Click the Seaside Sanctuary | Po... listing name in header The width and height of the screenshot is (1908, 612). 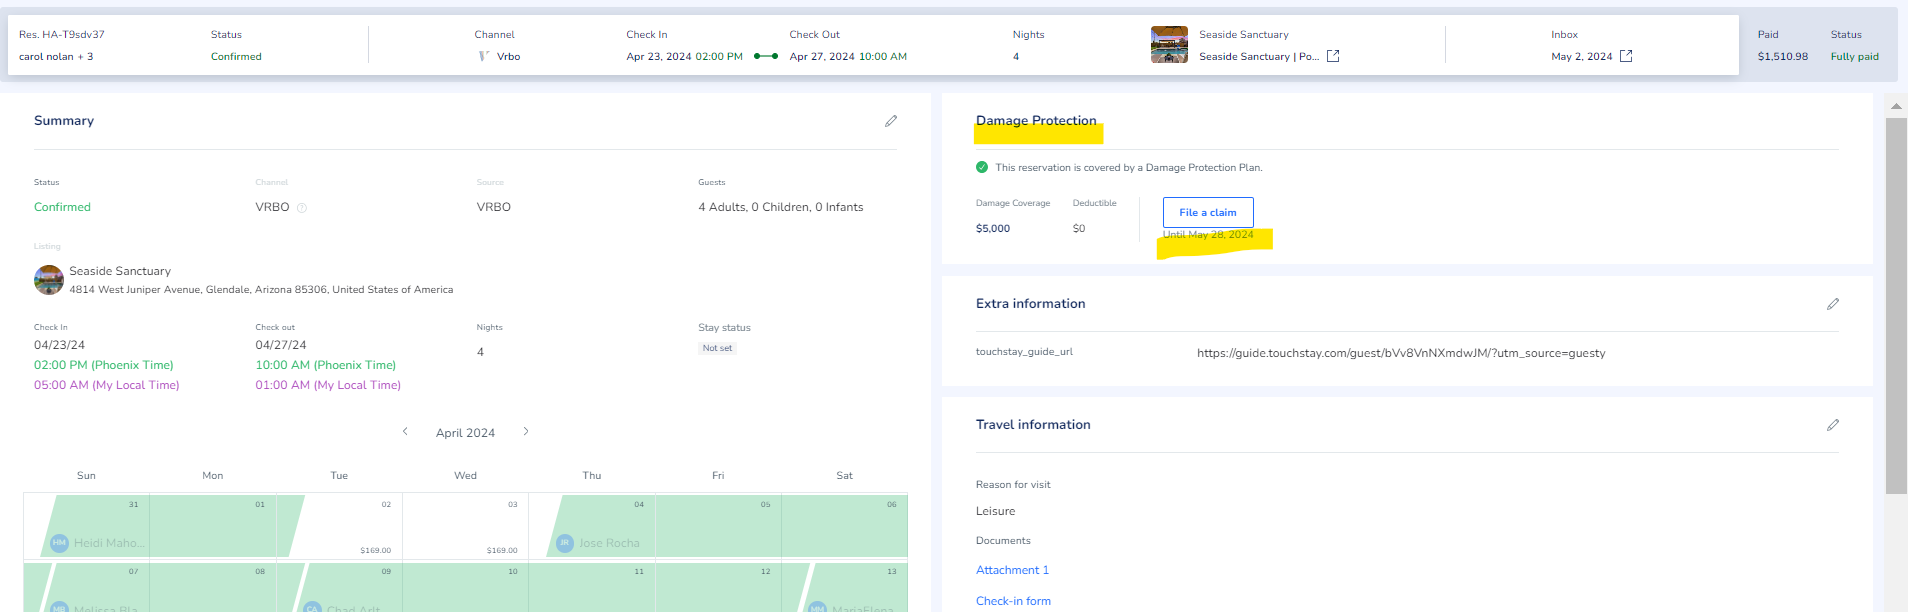pyautogui.click(x=1259, y=56)
